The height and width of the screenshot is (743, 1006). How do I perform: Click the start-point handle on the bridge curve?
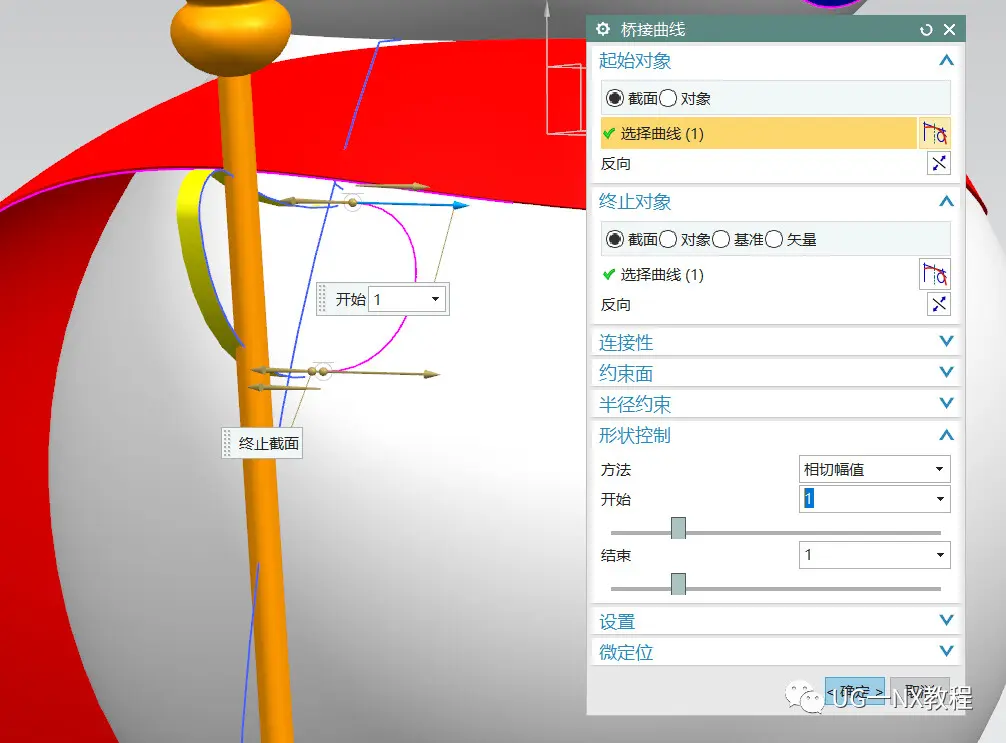352,203
